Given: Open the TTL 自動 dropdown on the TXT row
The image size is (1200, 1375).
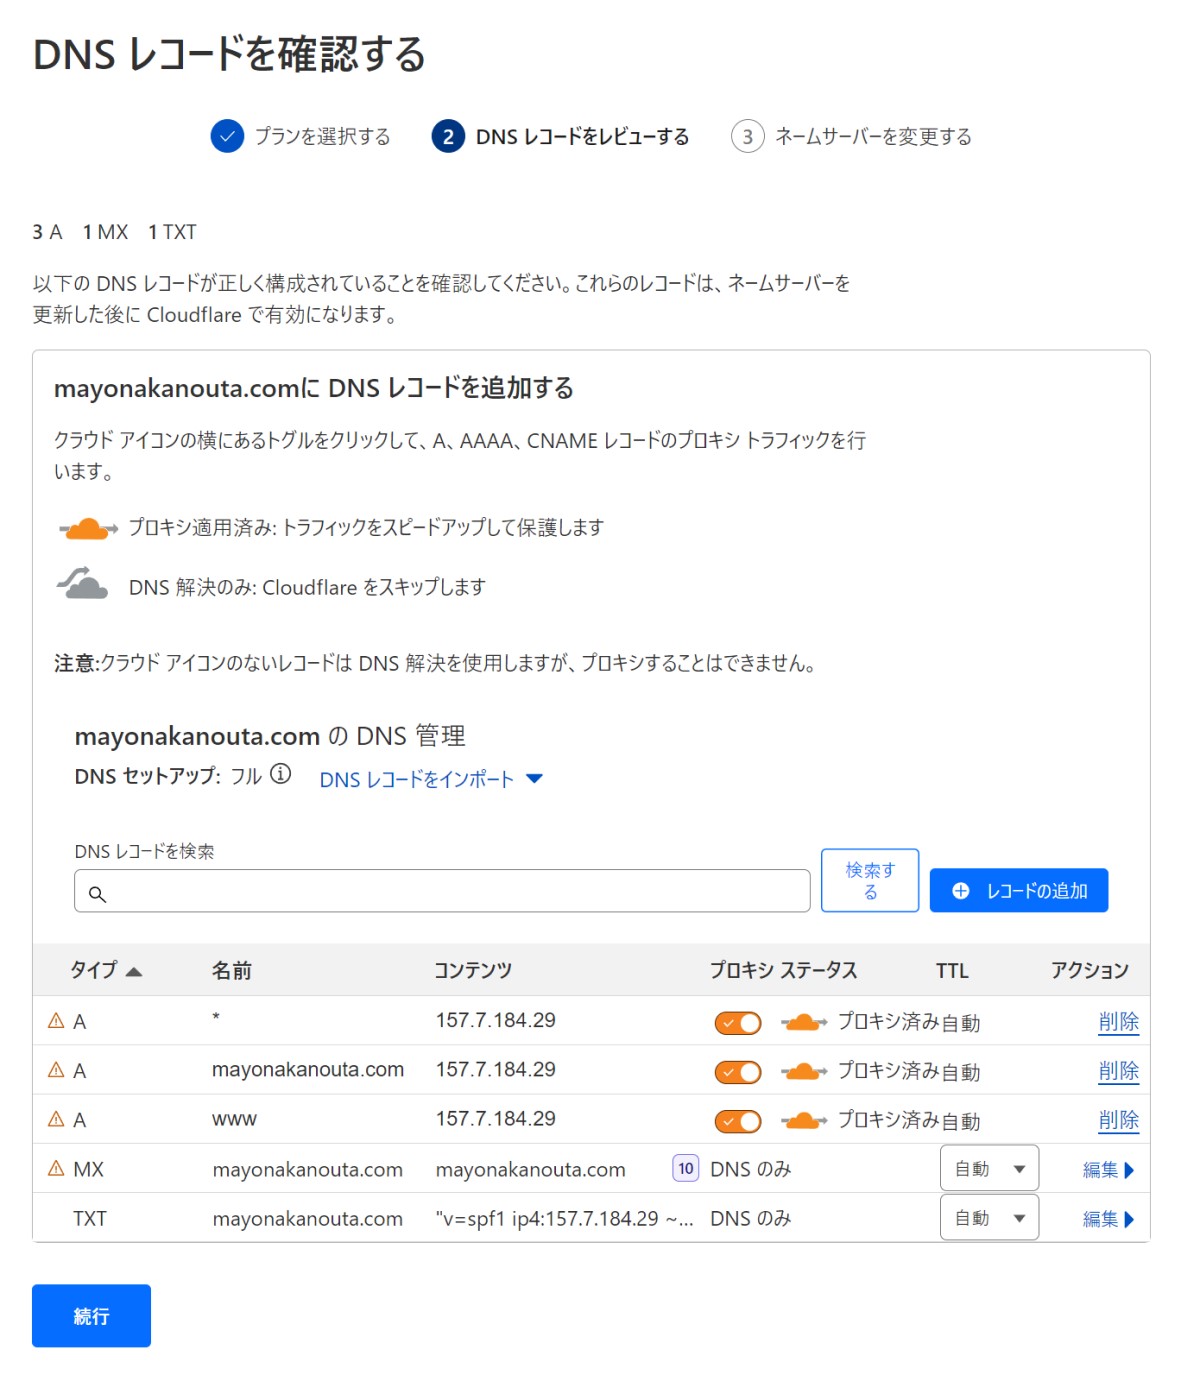Looking at the screenshot, I should 989,1217.
